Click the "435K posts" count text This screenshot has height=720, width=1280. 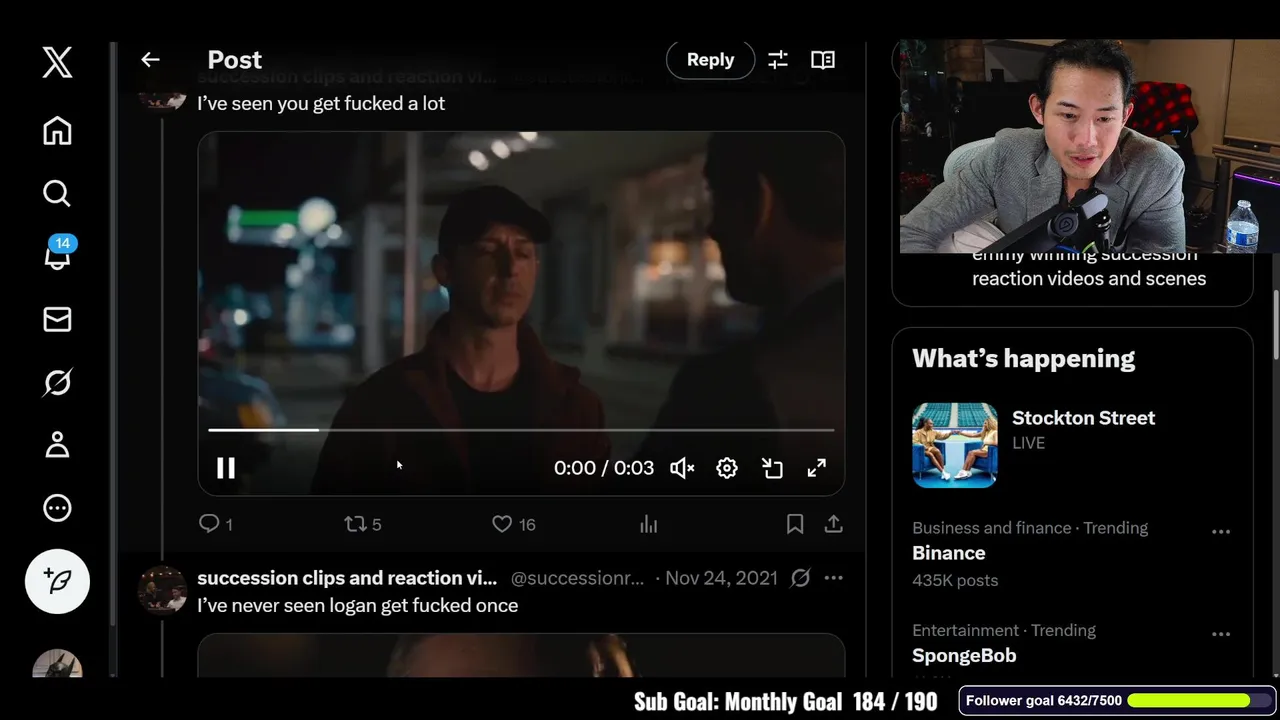click(x=955, y=580)
